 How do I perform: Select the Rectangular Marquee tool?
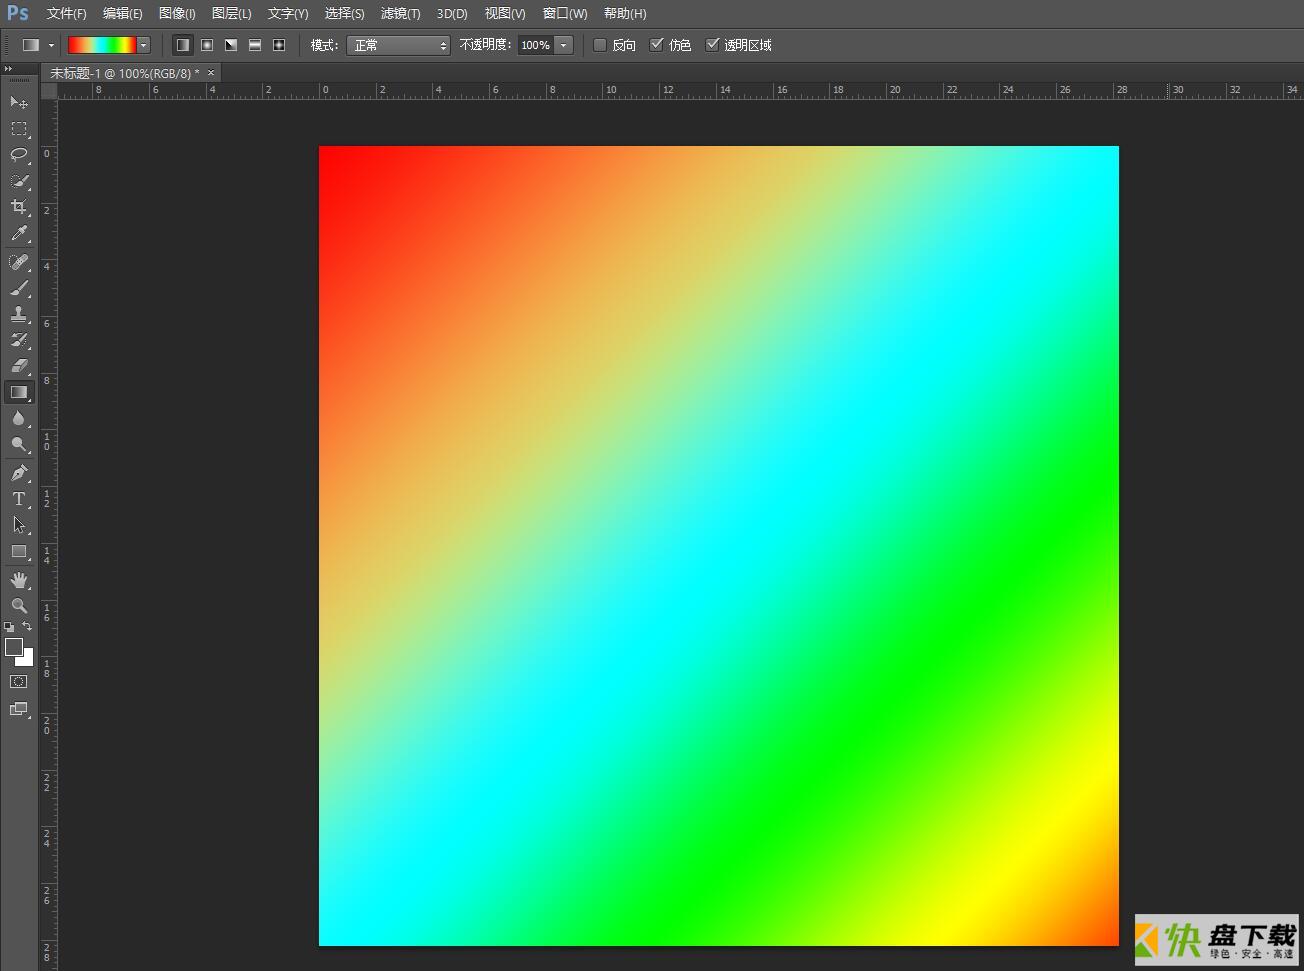coord(19,128)
